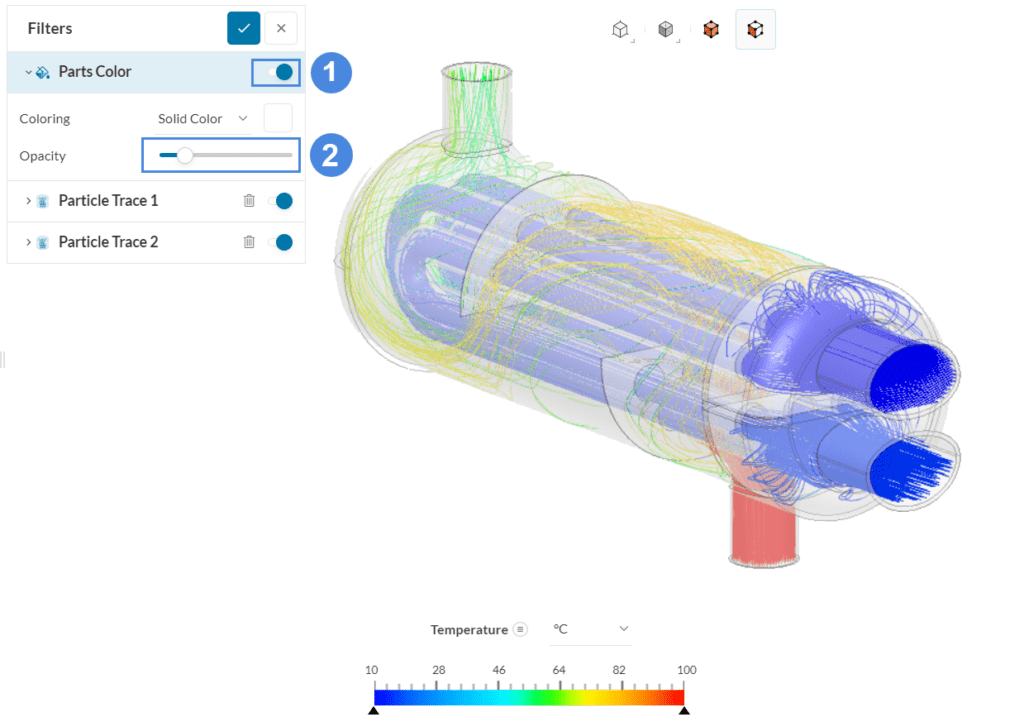1024x717 pixels.
Task: Select the orange shaded cube view icon
Action: 710,29
